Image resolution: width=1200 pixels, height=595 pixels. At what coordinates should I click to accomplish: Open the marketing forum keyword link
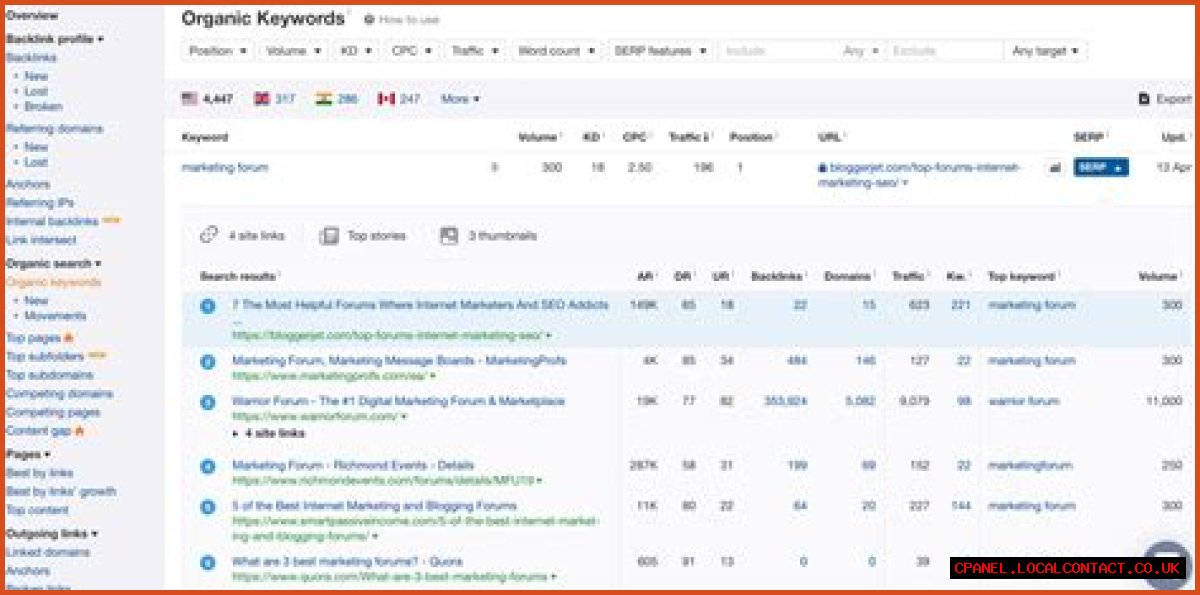point(225,168)
